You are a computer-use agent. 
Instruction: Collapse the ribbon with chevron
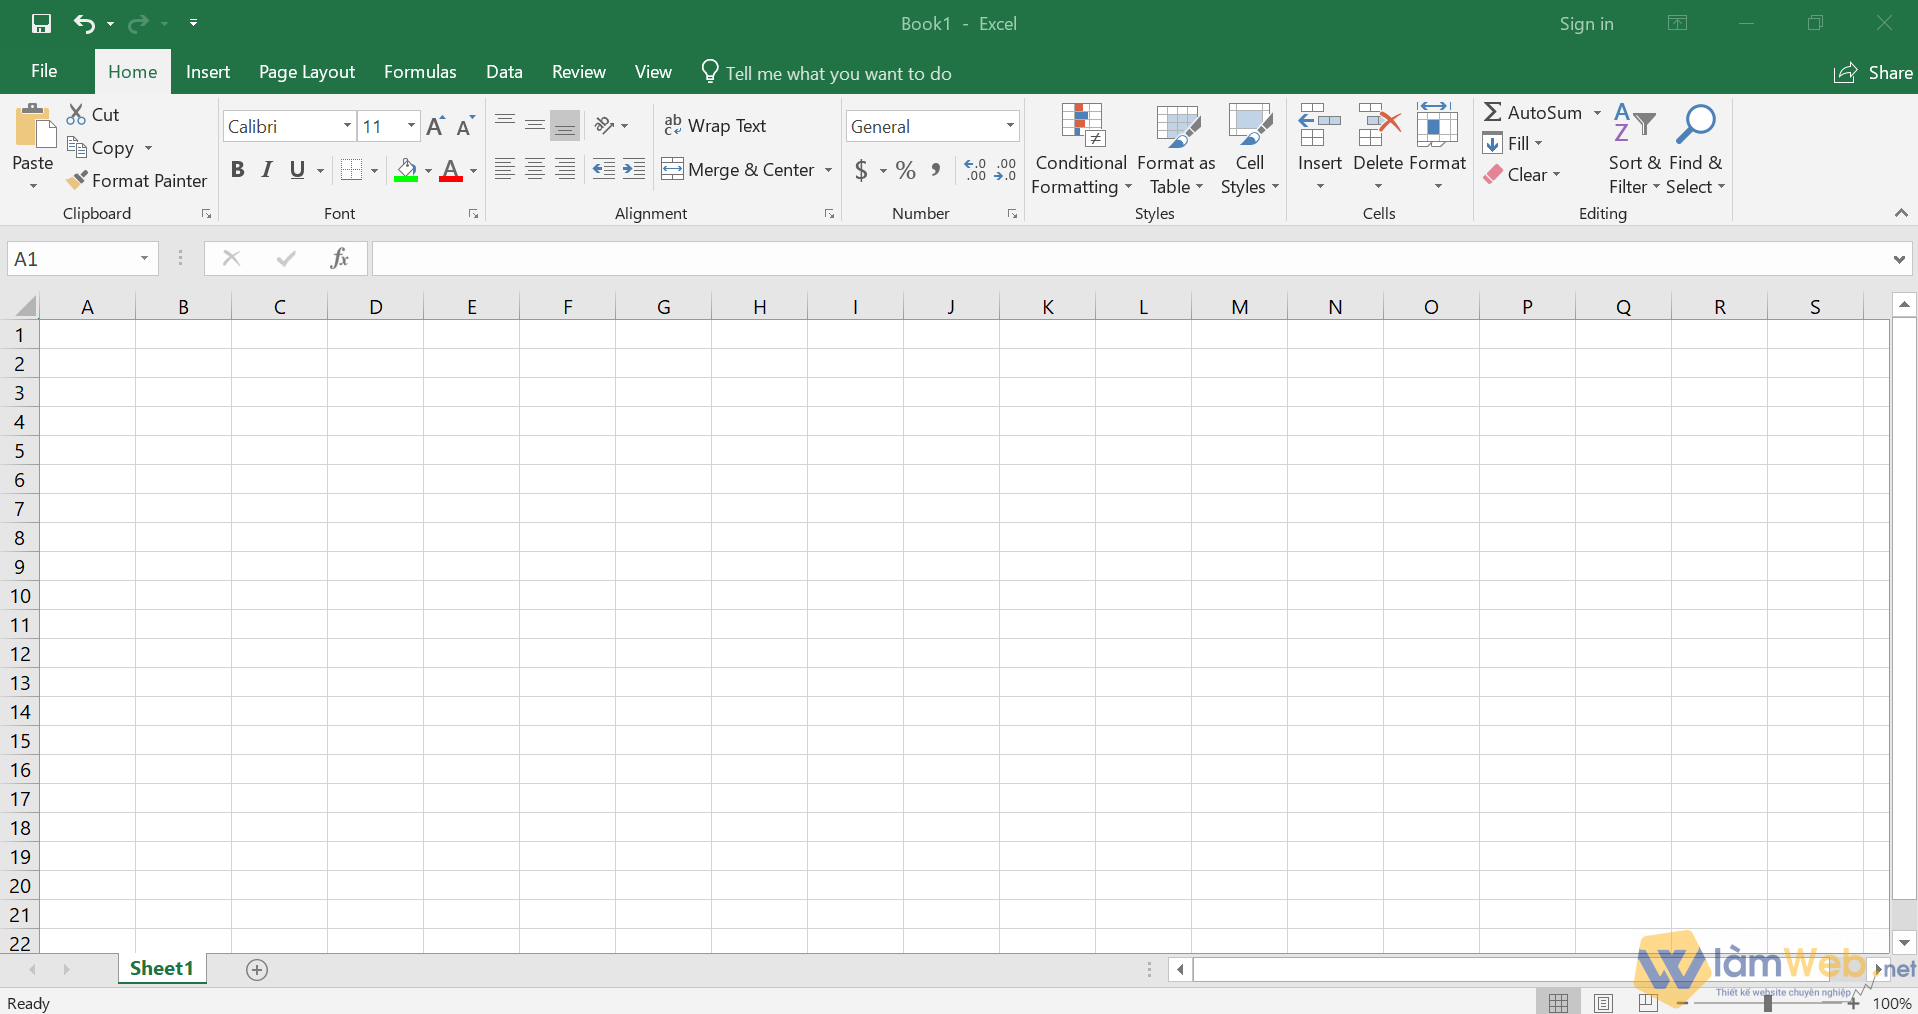tap(1901, 213)
